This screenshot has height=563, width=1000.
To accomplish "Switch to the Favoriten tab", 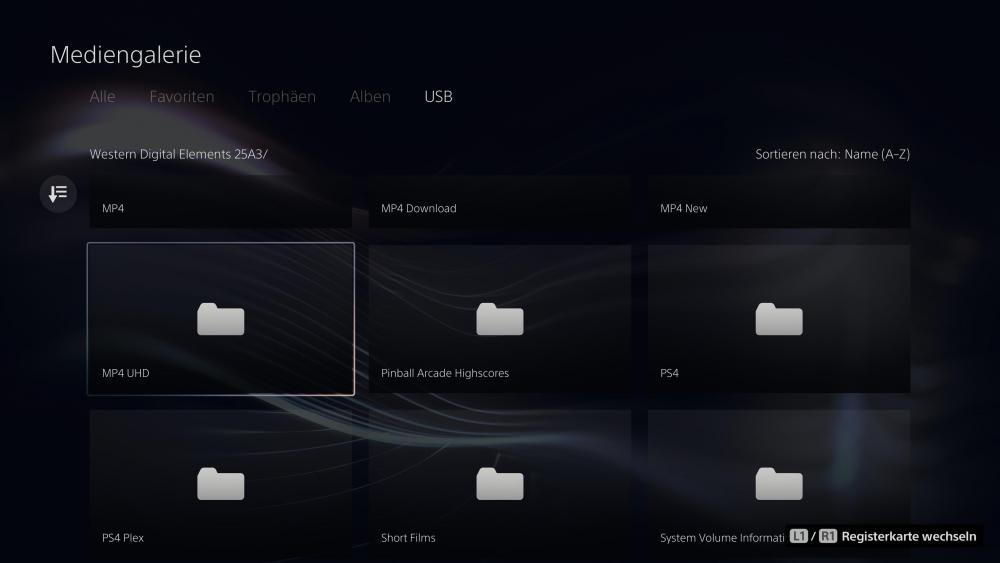I will click(x=182, y=97).
